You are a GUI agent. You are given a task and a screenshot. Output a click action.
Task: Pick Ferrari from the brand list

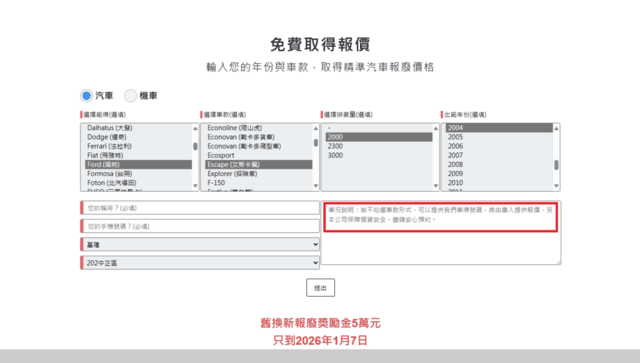pyautogui.click(x=138, y=146)
